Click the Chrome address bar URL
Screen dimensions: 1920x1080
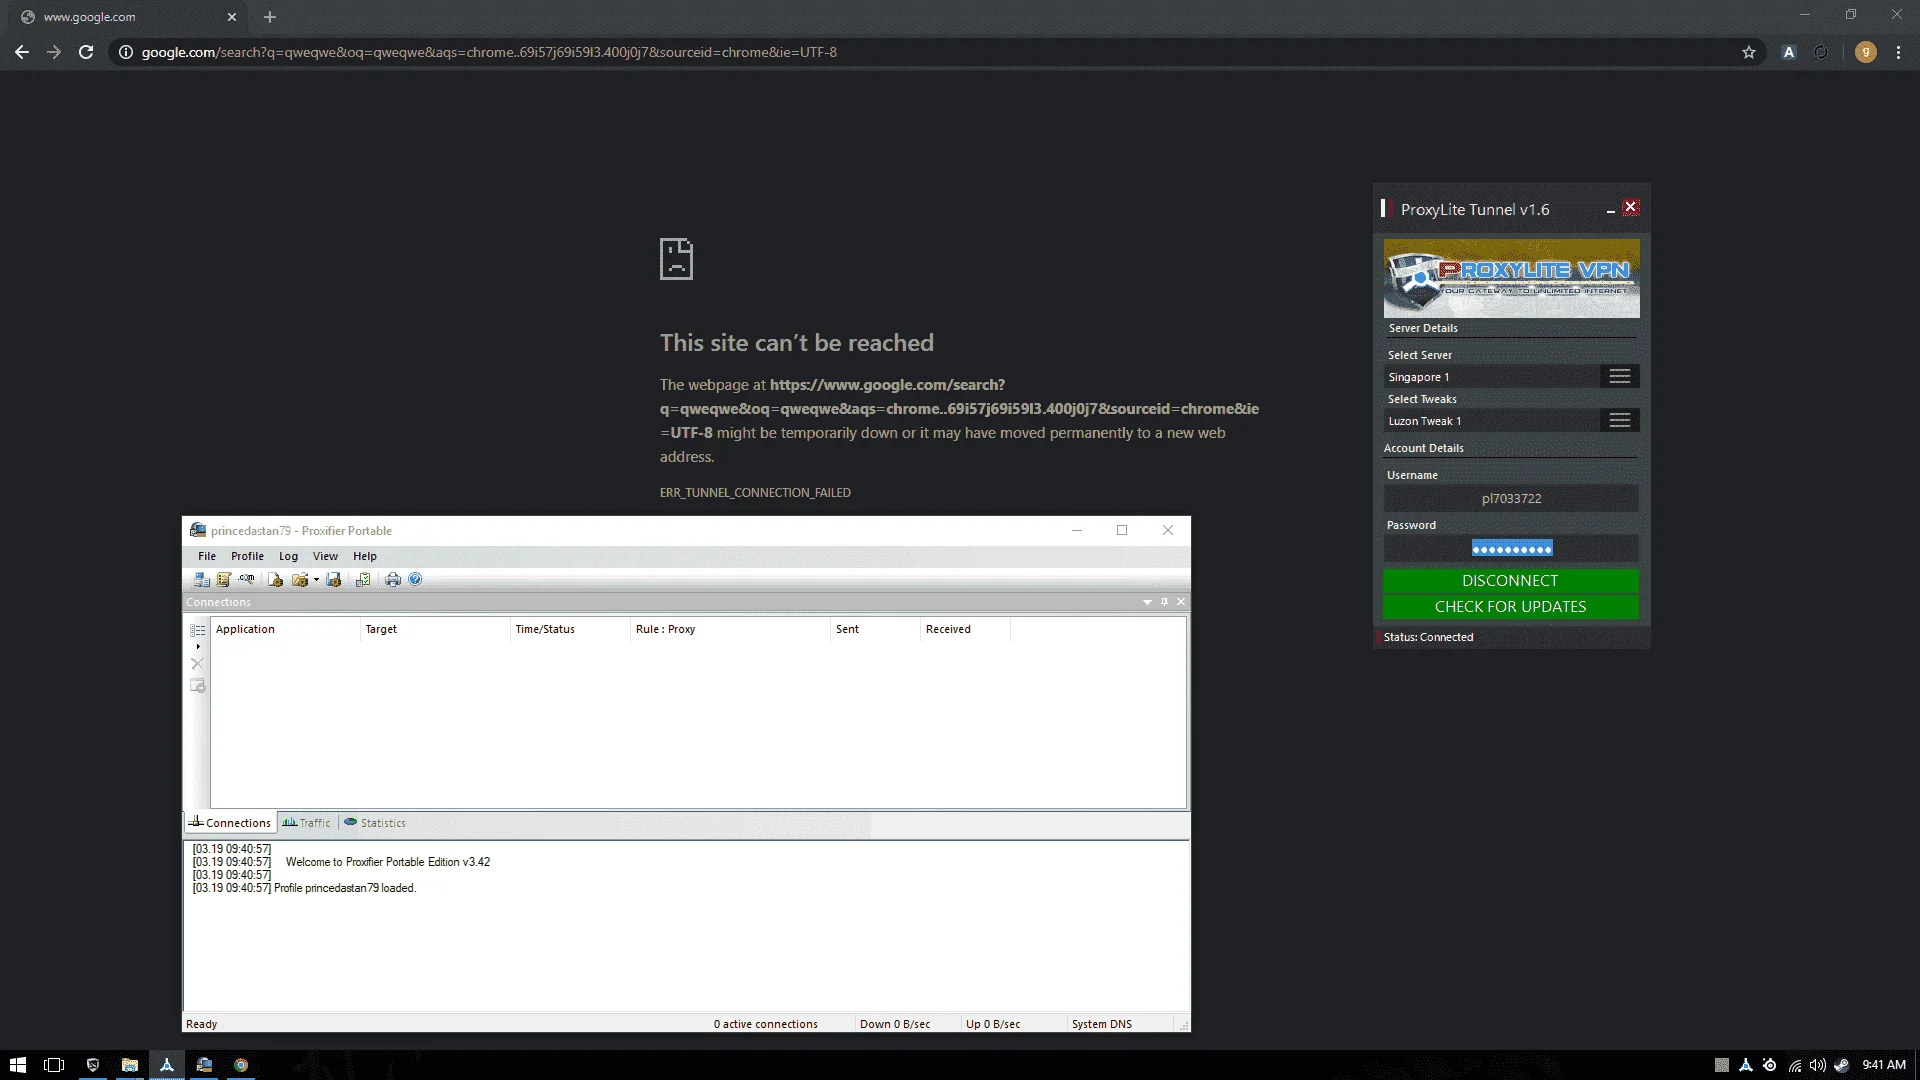(x=489, y=52)
